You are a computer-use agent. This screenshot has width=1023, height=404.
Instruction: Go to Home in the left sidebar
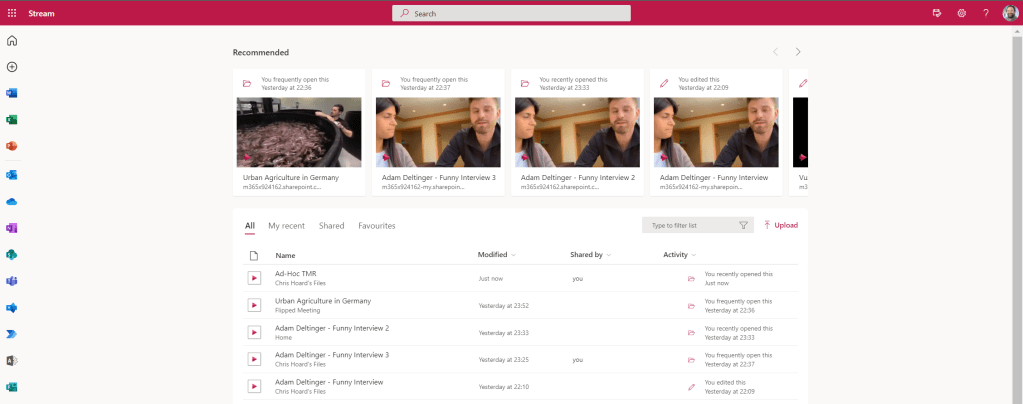pyautogui.click(x=12, y=41)
